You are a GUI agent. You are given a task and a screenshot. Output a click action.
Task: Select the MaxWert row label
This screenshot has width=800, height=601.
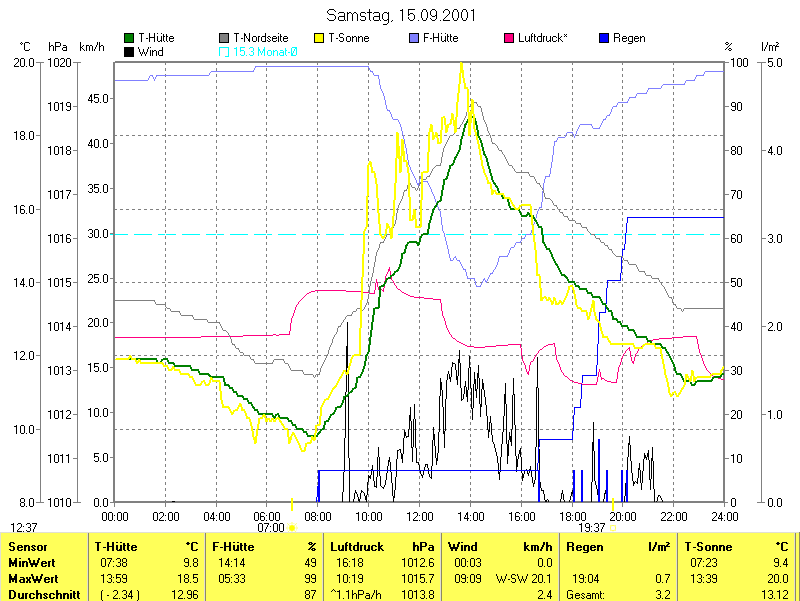tap(34, 579)
